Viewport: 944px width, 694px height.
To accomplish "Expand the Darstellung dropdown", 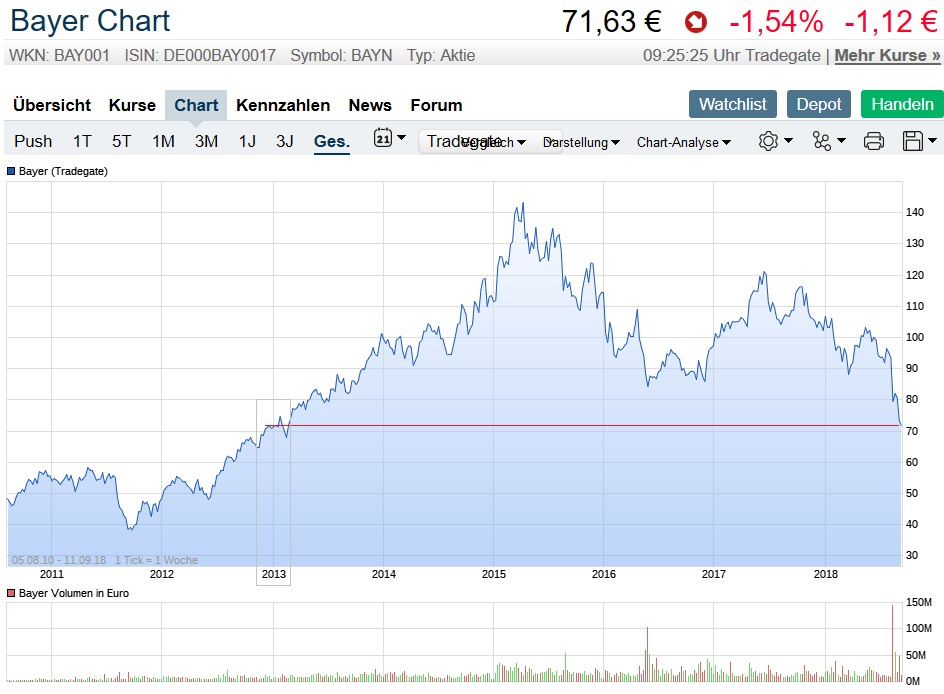I will point(581,143).
